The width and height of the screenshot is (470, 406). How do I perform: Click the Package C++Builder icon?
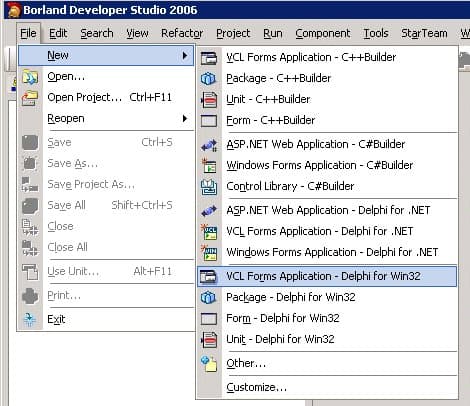(x=209, y=79)
